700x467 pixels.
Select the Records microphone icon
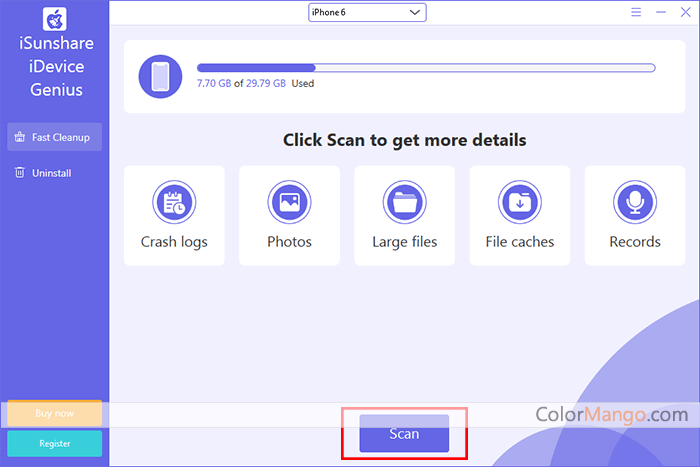[x=635, y=202]
